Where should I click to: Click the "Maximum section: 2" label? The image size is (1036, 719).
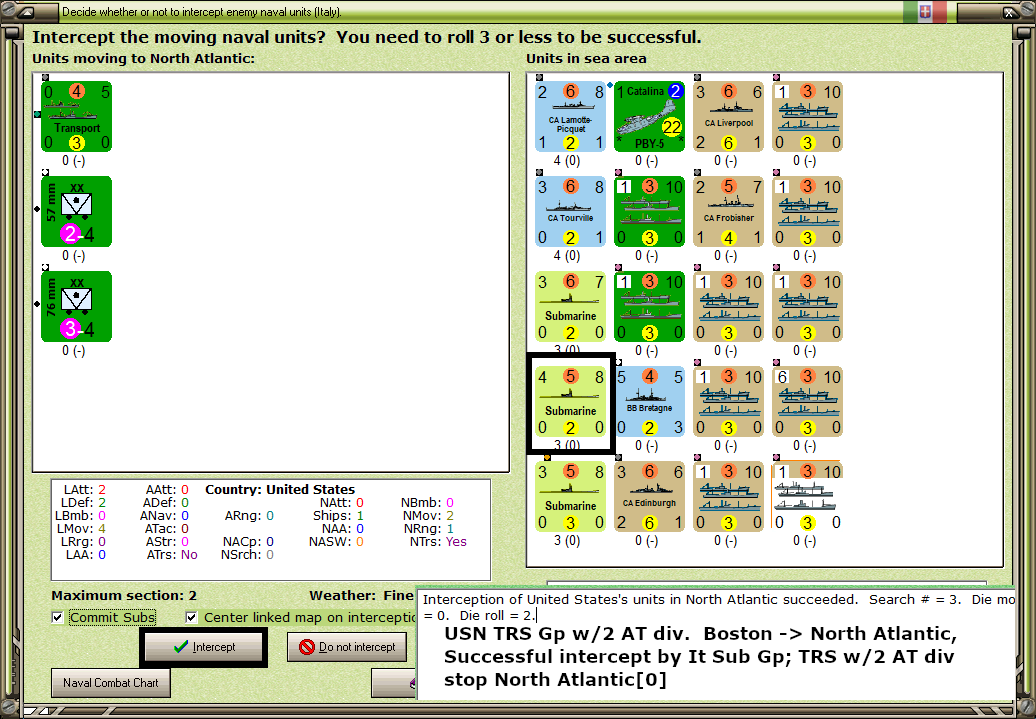coord(124,595)
